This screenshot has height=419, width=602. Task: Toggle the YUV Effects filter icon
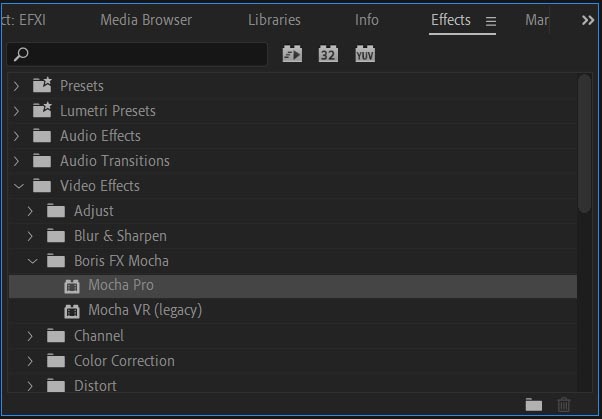365,54
